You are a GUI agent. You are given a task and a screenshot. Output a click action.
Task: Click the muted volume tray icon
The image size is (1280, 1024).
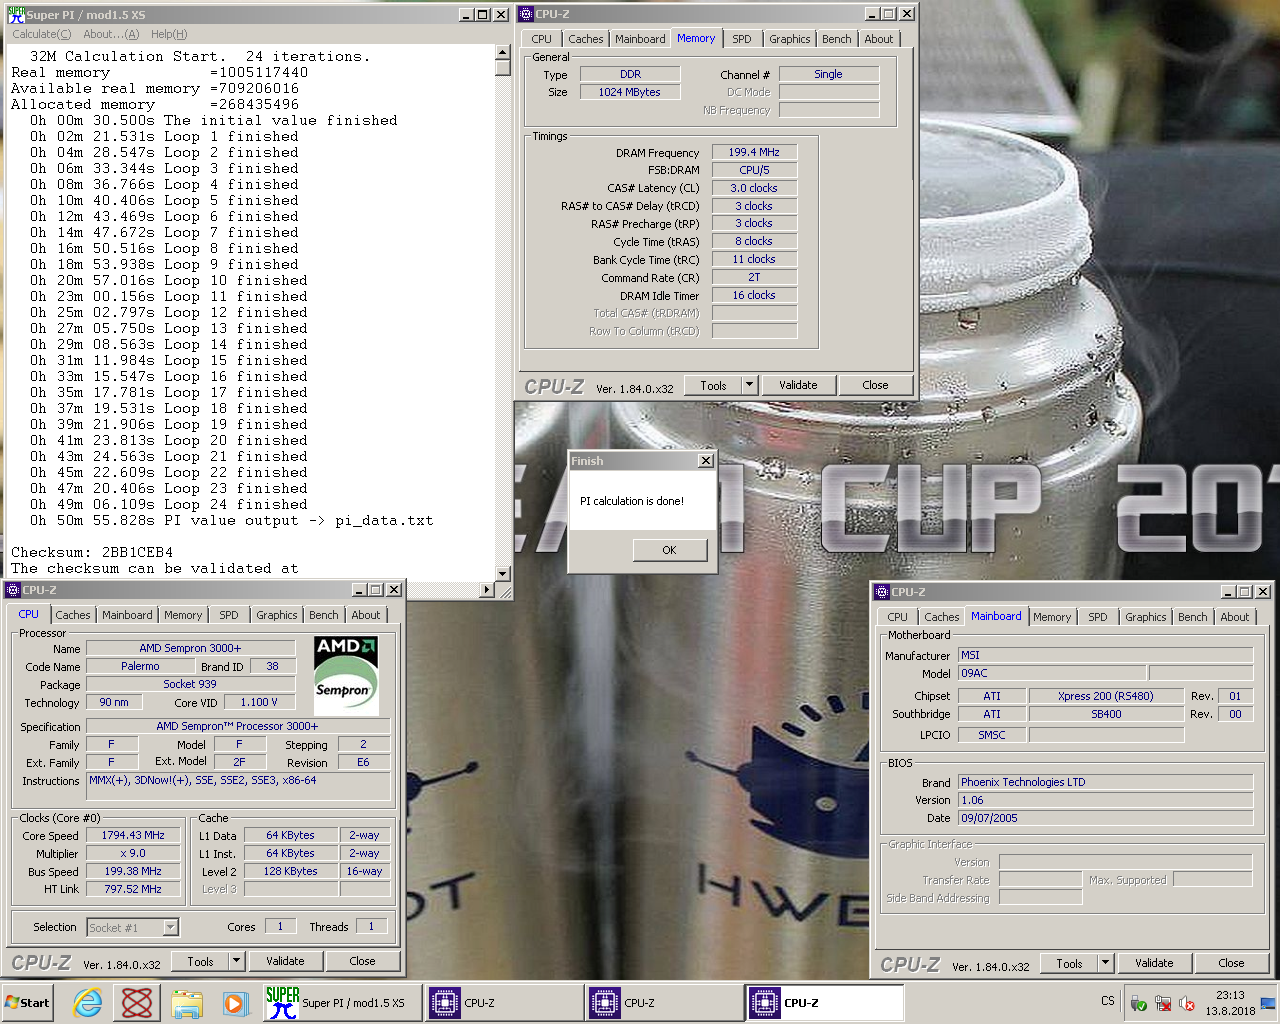1187,1003
